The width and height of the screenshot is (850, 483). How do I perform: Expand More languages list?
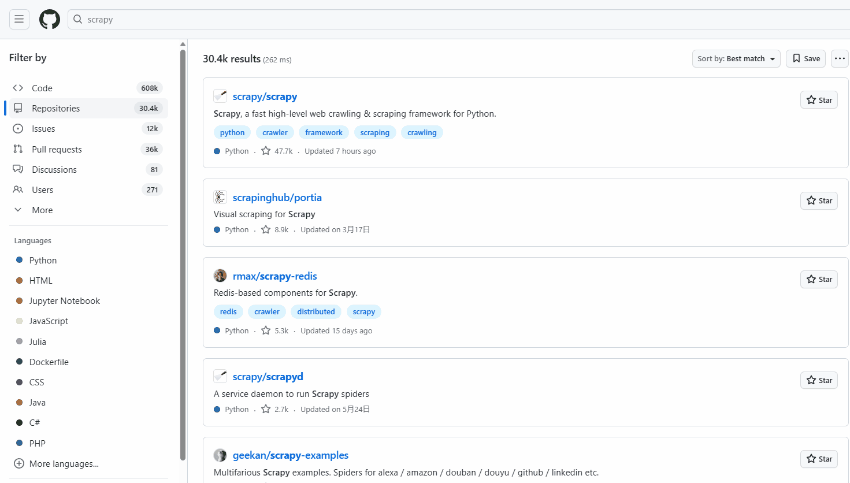(x=63, y=464)
